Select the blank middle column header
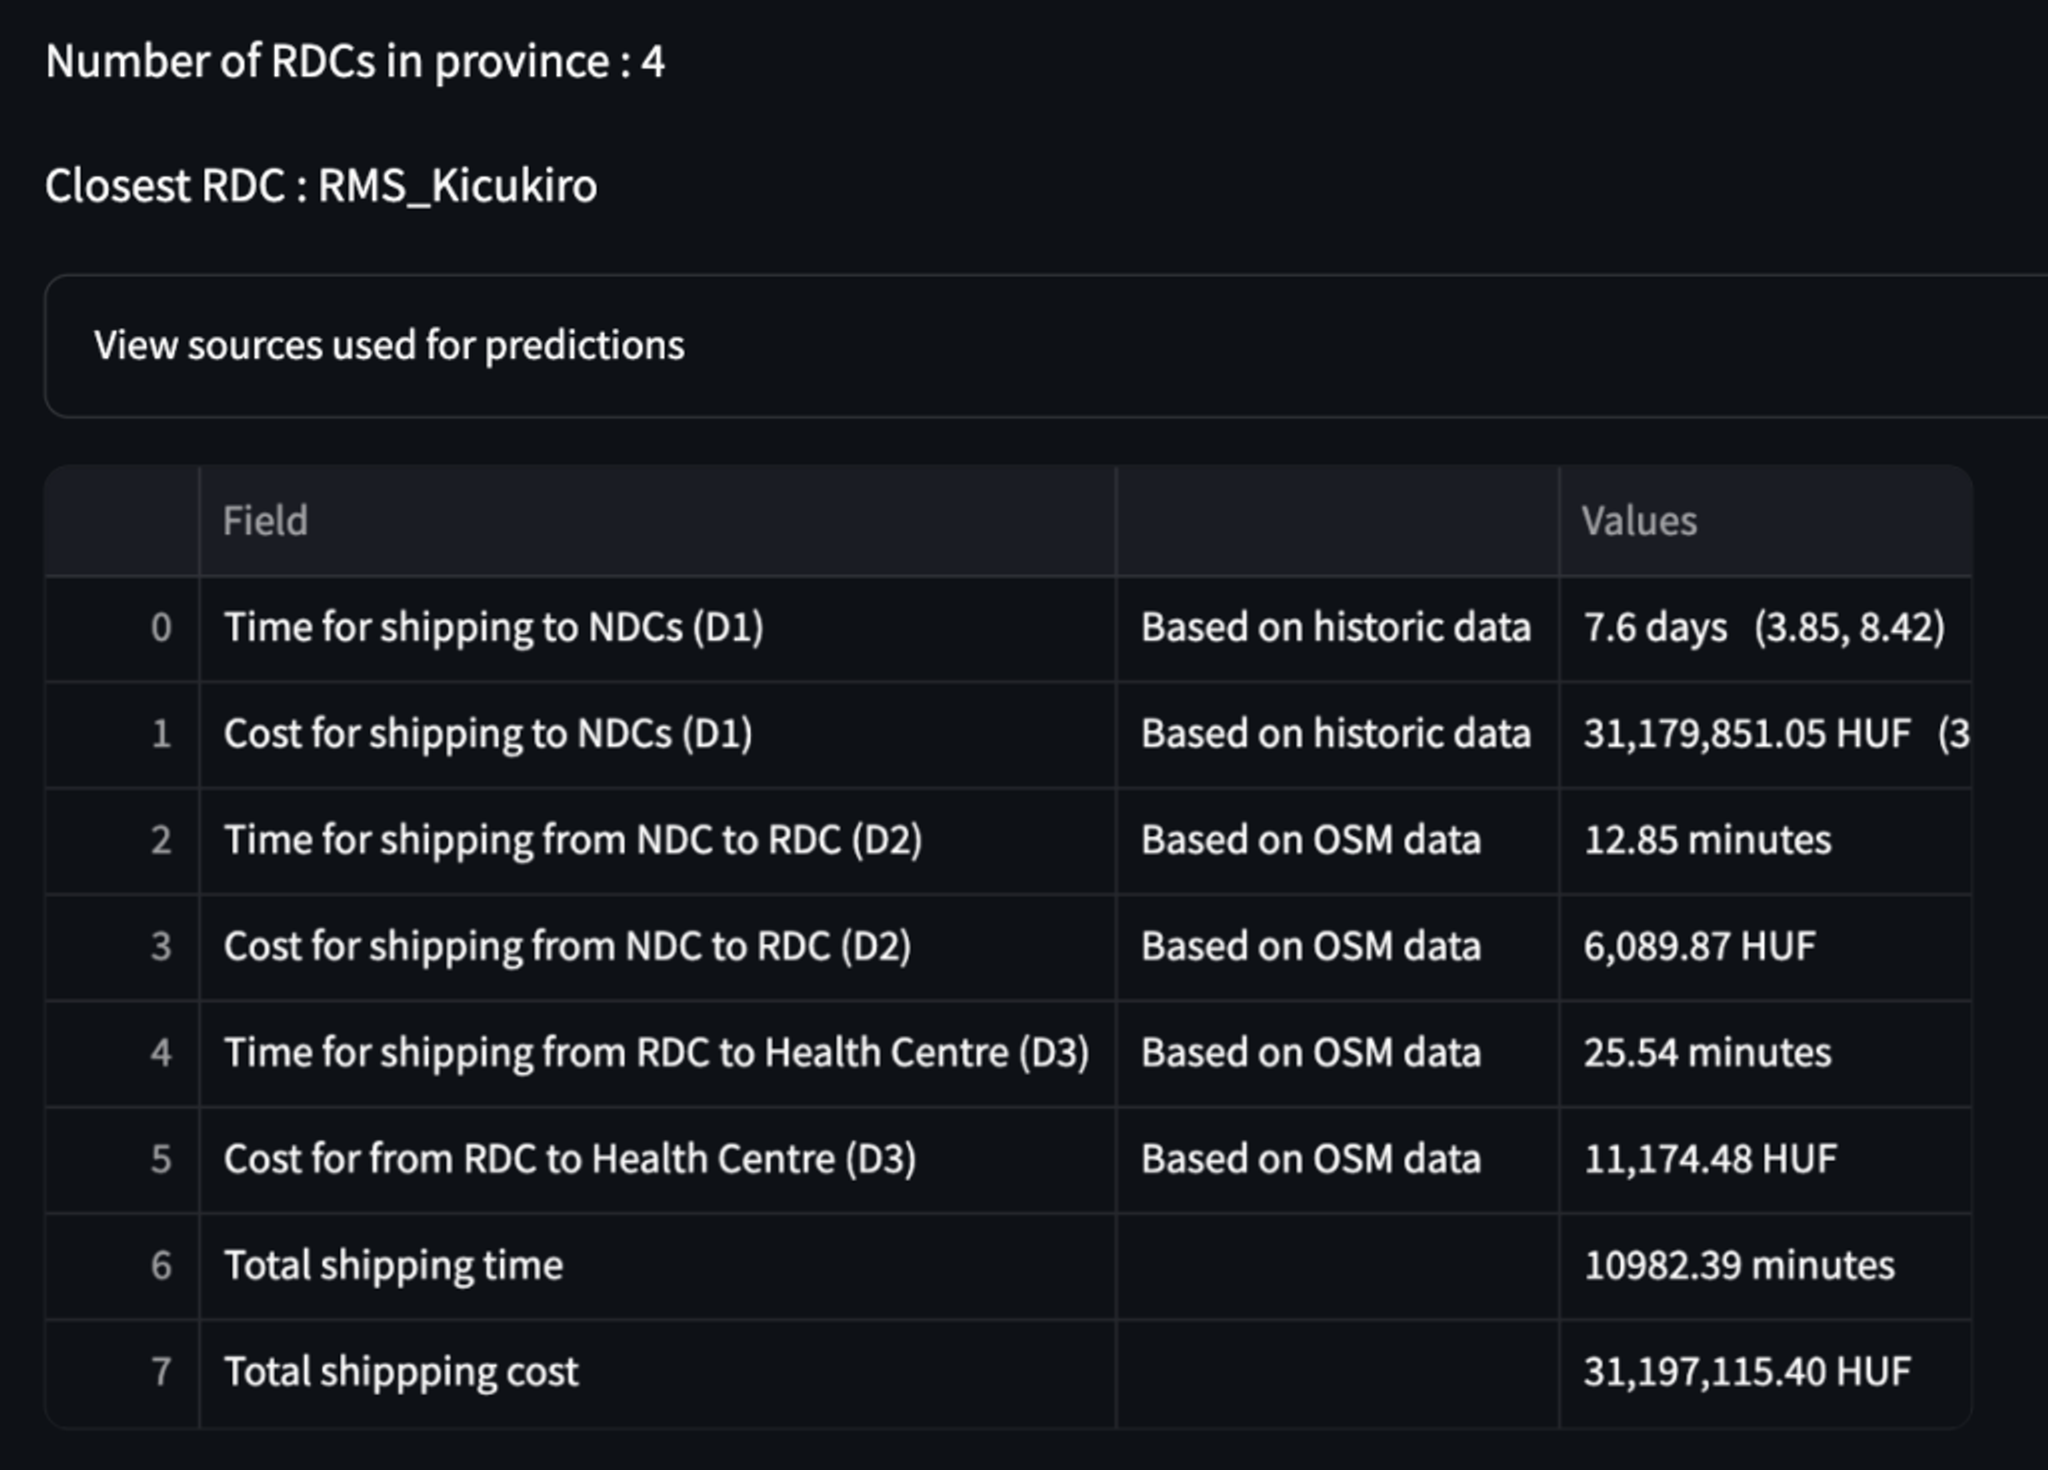Image resolution: width=2048 pixels, height=1470 pixels. tap(1338, 521)
